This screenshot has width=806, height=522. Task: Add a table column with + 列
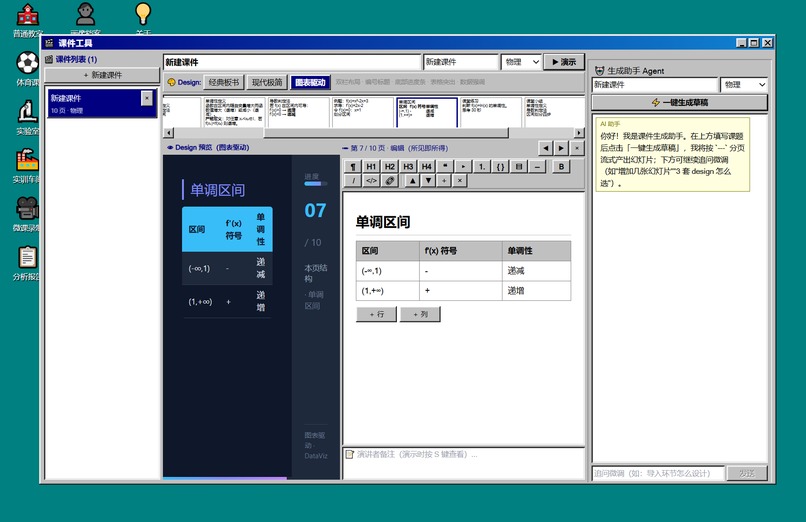(x=420, y=314)
